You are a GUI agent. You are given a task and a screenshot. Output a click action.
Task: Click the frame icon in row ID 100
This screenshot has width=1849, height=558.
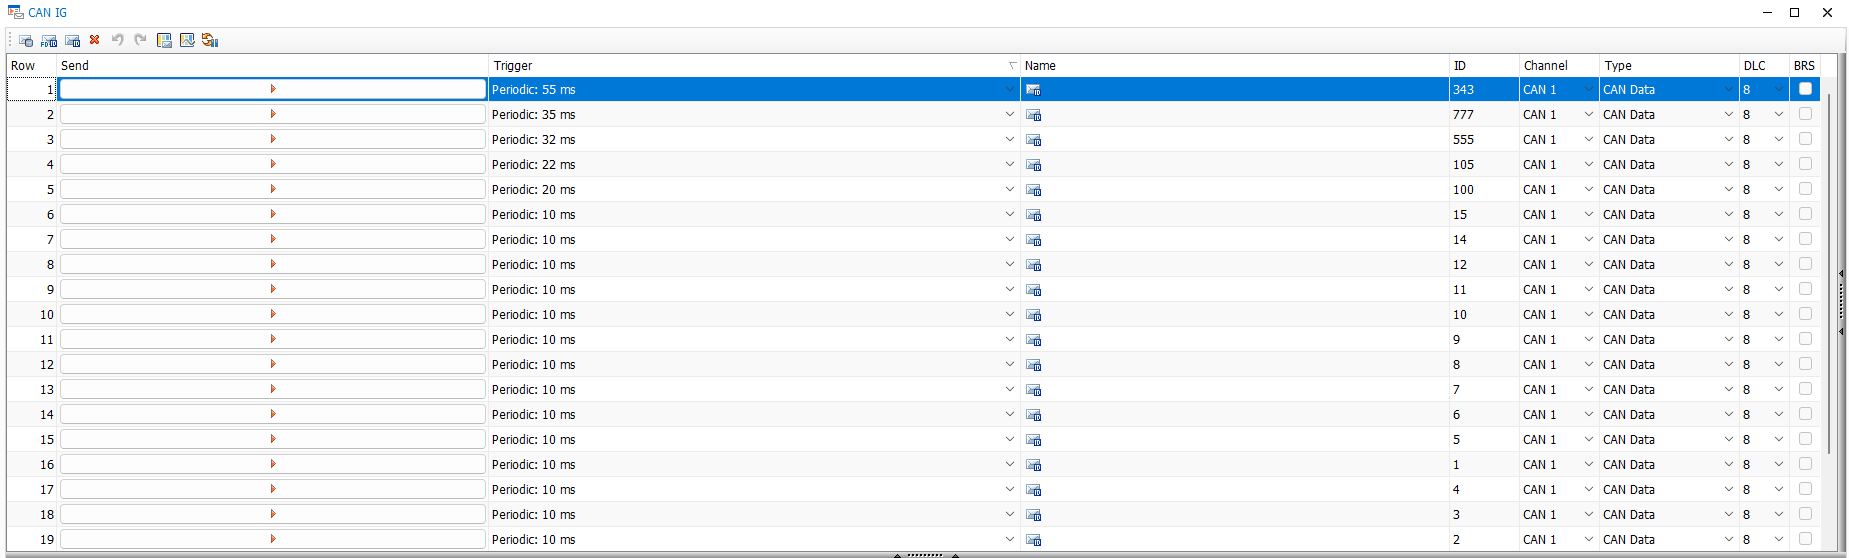[x=1034, y=190]
